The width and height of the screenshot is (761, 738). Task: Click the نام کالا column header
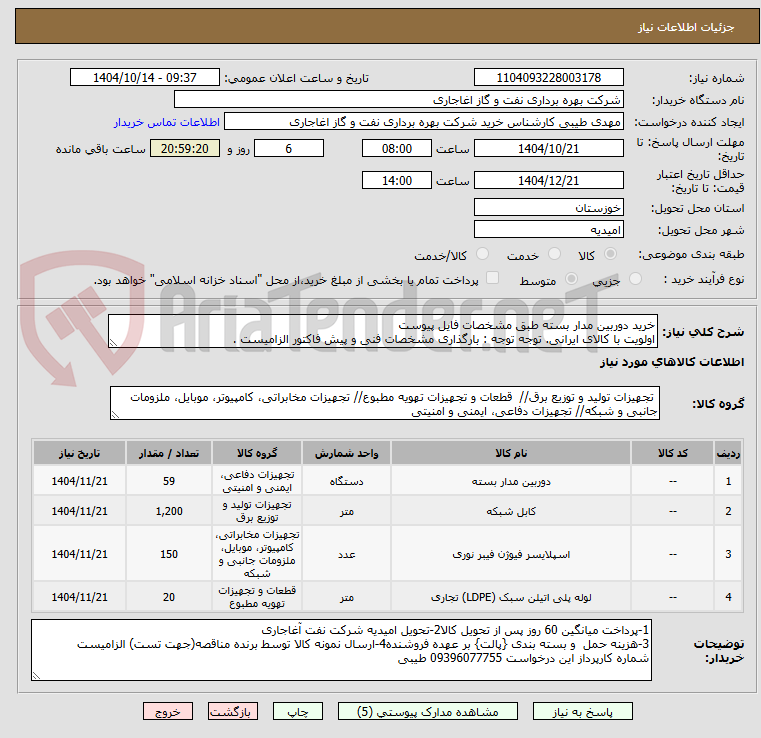click(511, 453)
